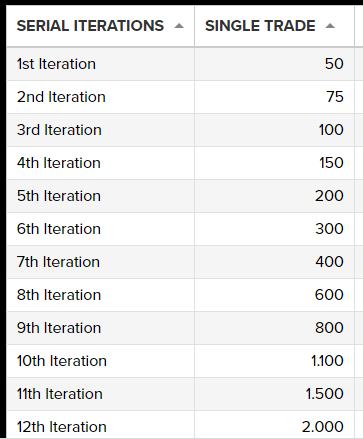
Task: Select the 9th Iteration row label
Action: pos(59,328)
